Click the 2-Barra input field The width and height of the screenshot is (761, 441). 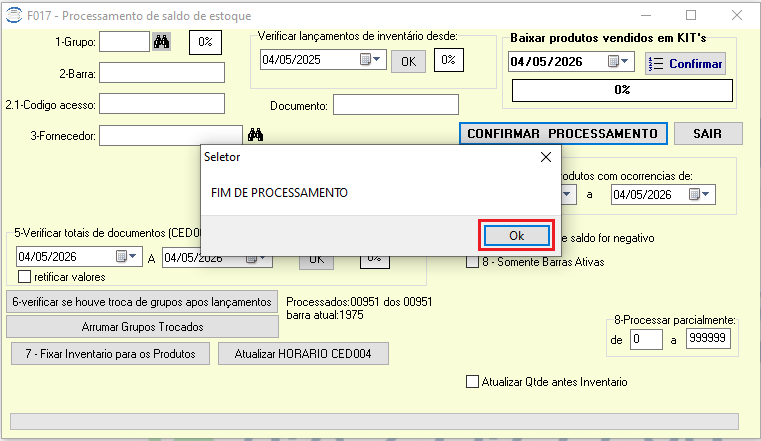162,73
